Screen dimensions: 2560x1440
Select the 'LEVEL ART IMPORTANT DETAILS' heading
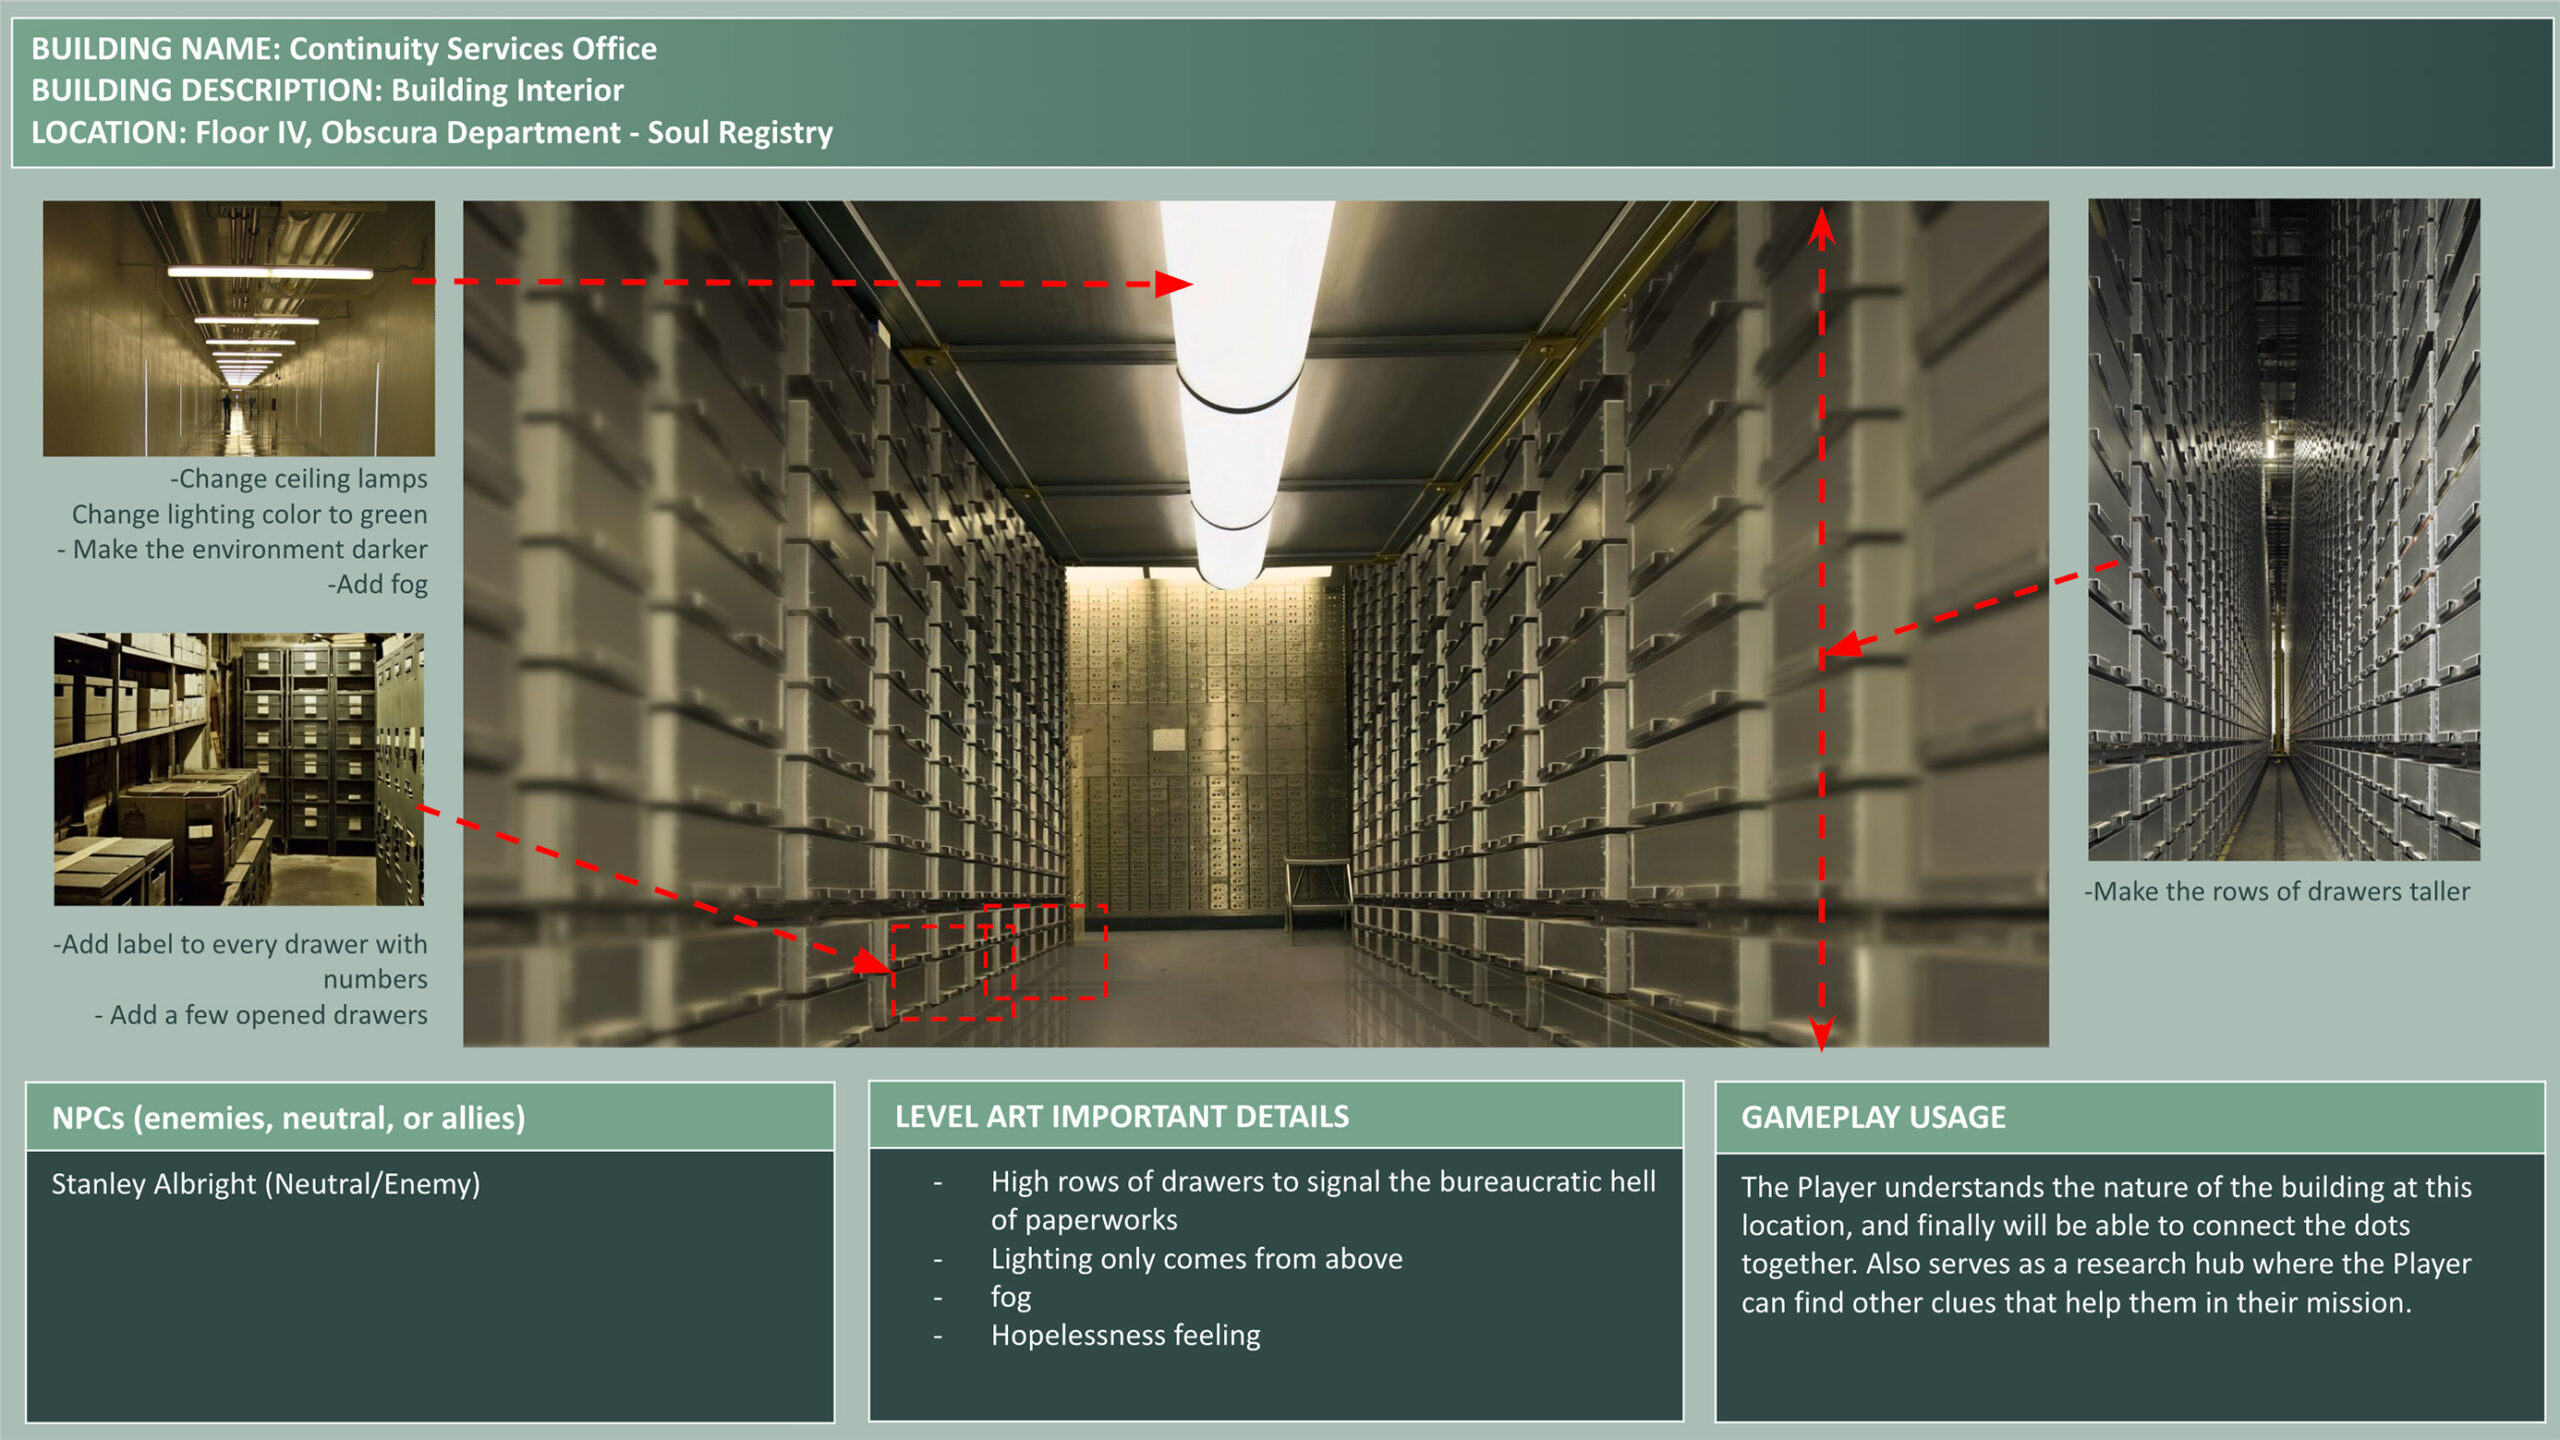coord(1121,1116)
